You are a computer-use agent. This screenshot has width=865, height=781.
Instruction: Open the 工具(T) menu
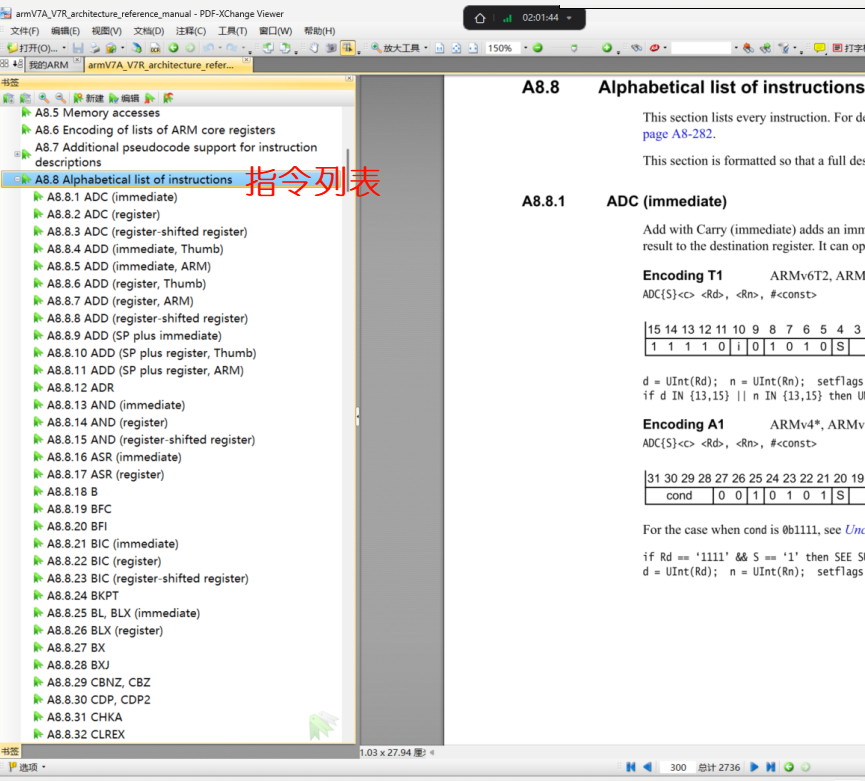[232, 31]
